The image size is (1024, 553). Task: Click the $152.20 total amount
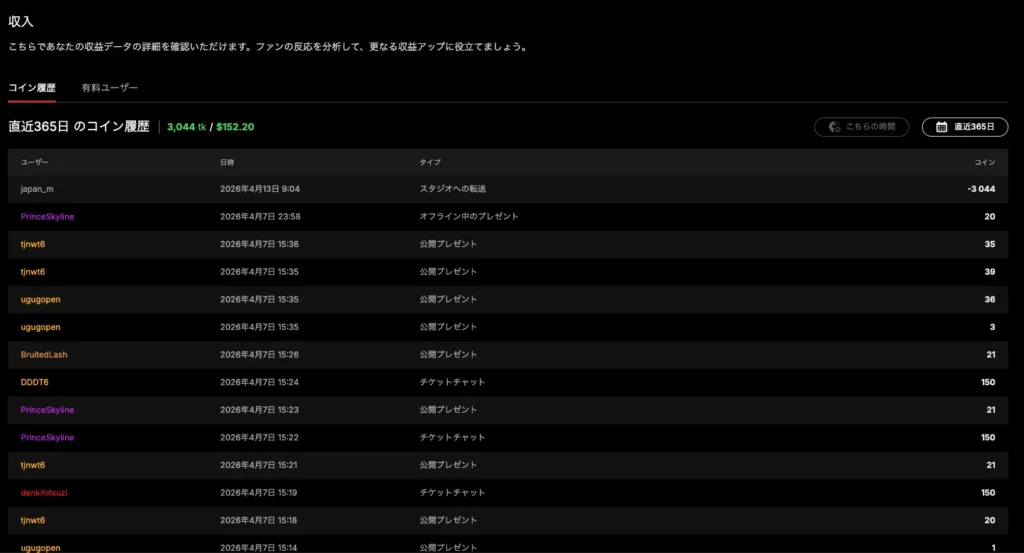point(235,127)
